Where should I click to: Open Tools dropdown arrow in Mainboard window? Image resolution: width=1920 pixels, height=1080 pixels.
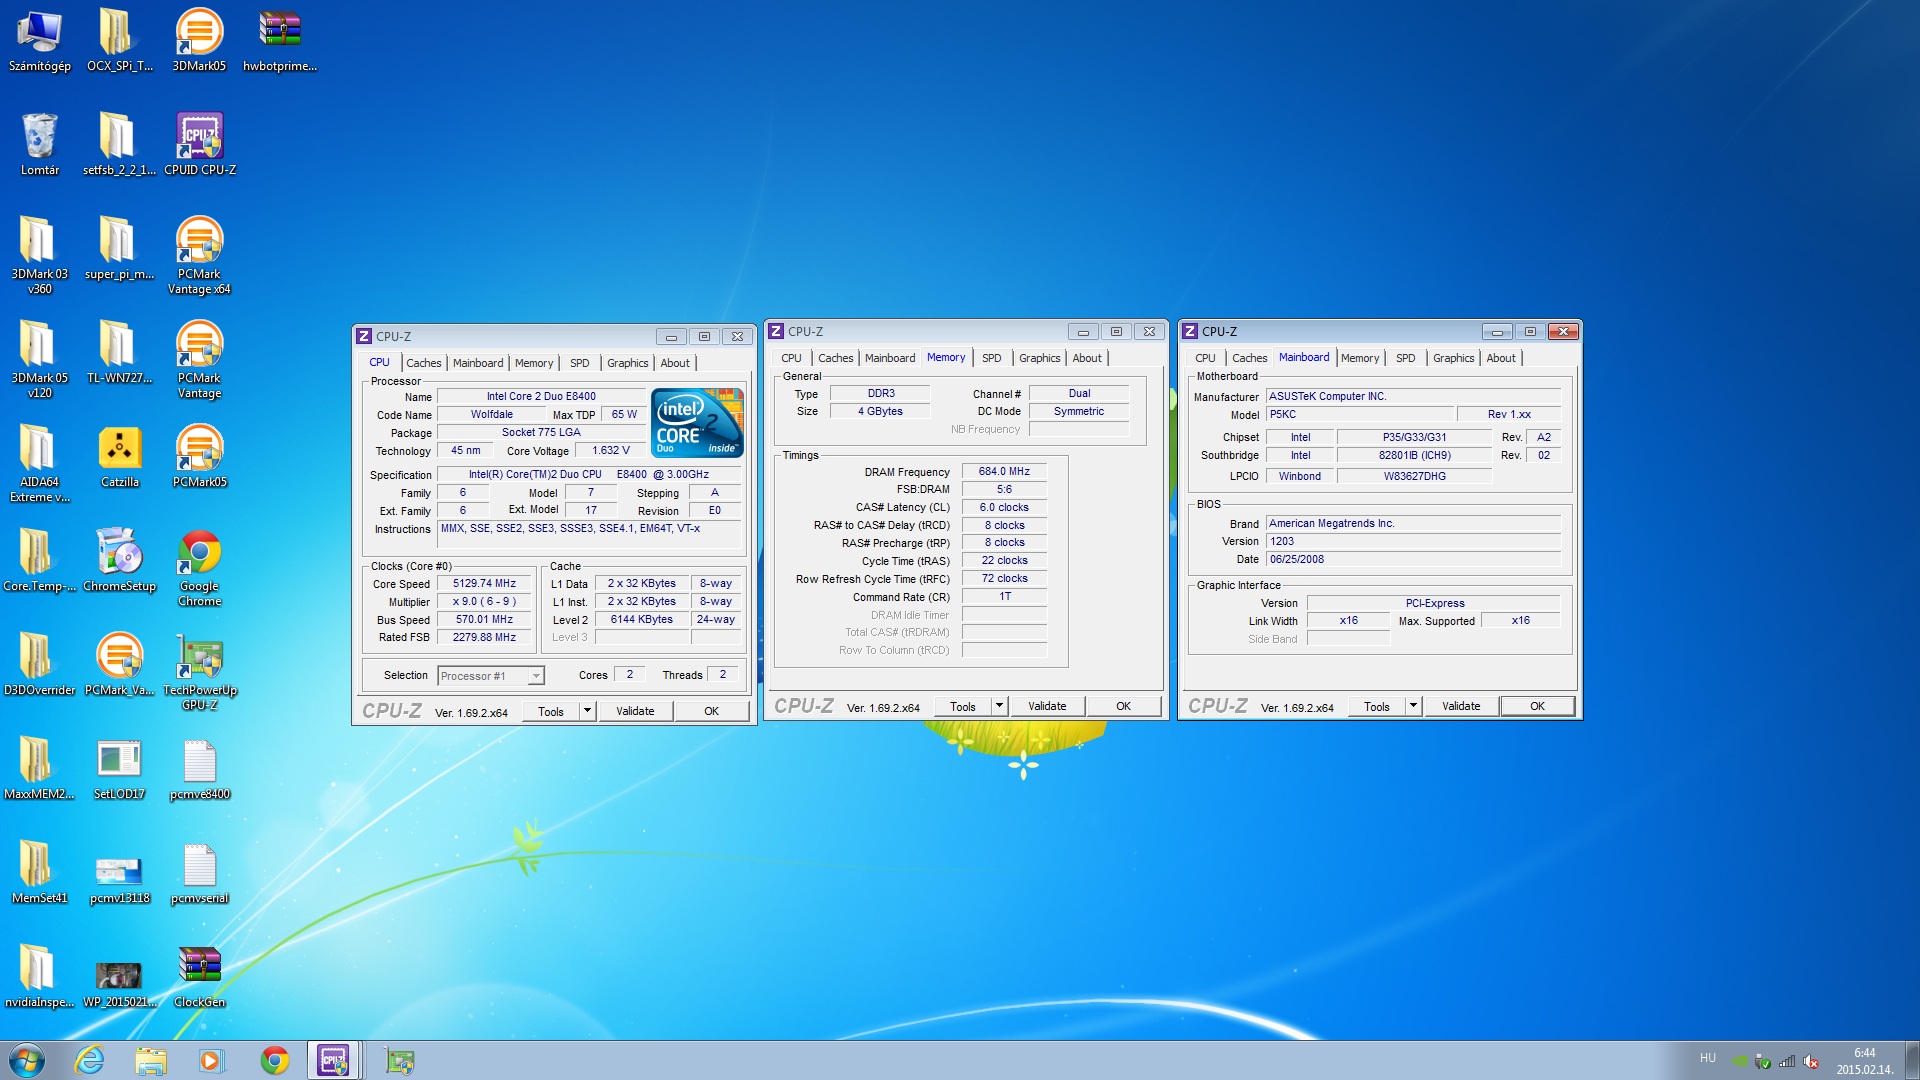pos(1413,706)
